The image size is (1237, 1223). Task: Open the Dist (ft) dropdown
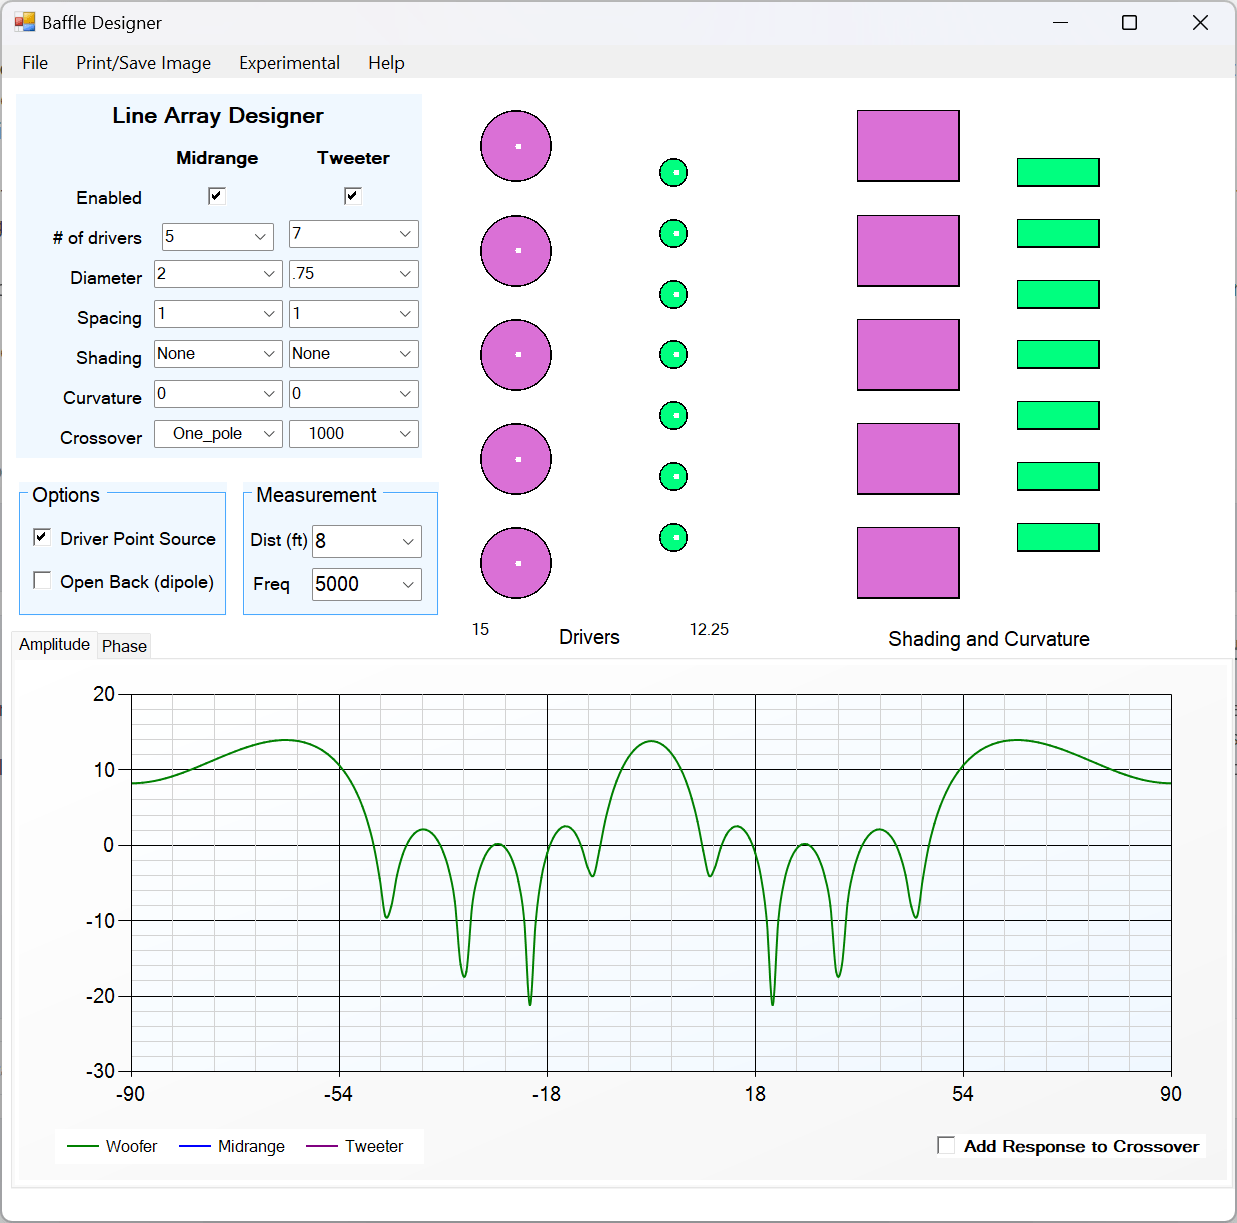(x=367, y=541)
